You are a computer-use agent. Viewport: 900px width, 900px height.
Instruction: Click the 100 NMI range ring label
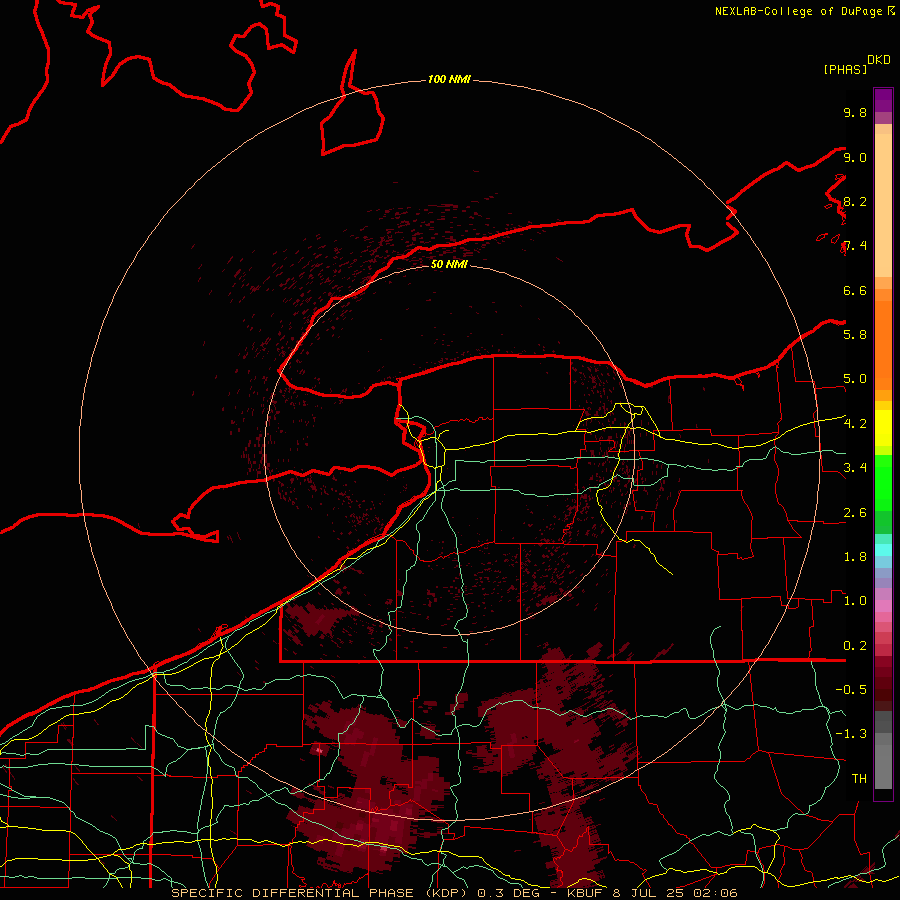pos(449,79)
